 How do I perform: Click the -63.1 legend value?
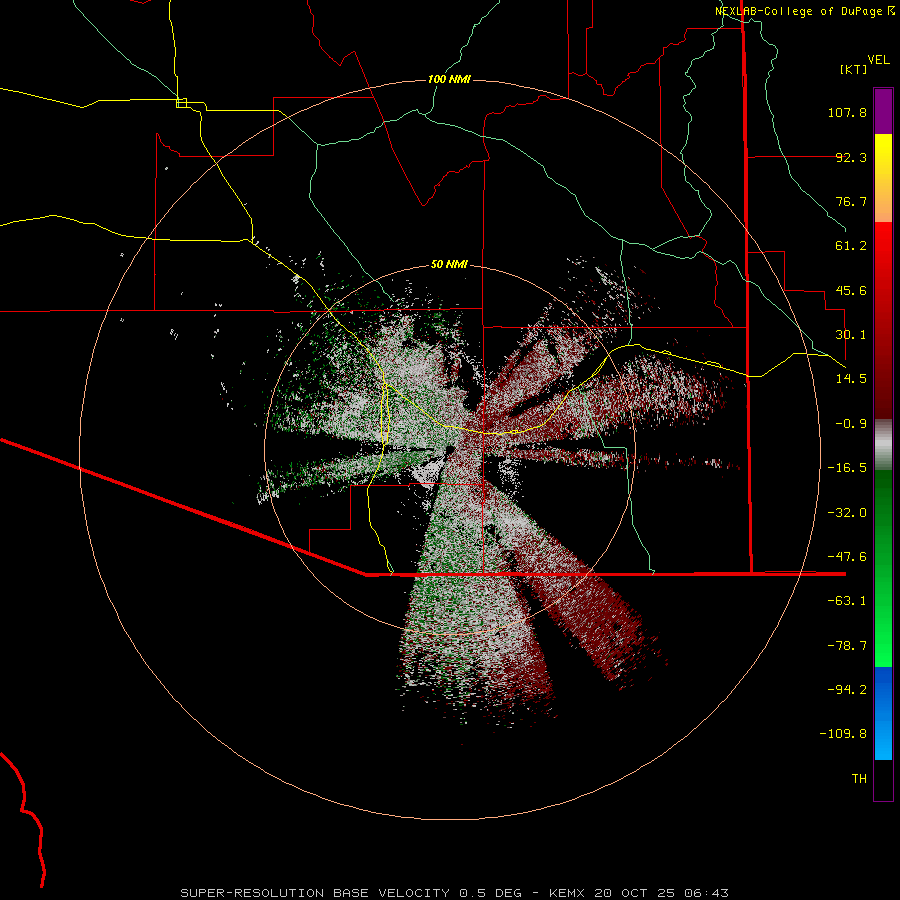[847, 601]
